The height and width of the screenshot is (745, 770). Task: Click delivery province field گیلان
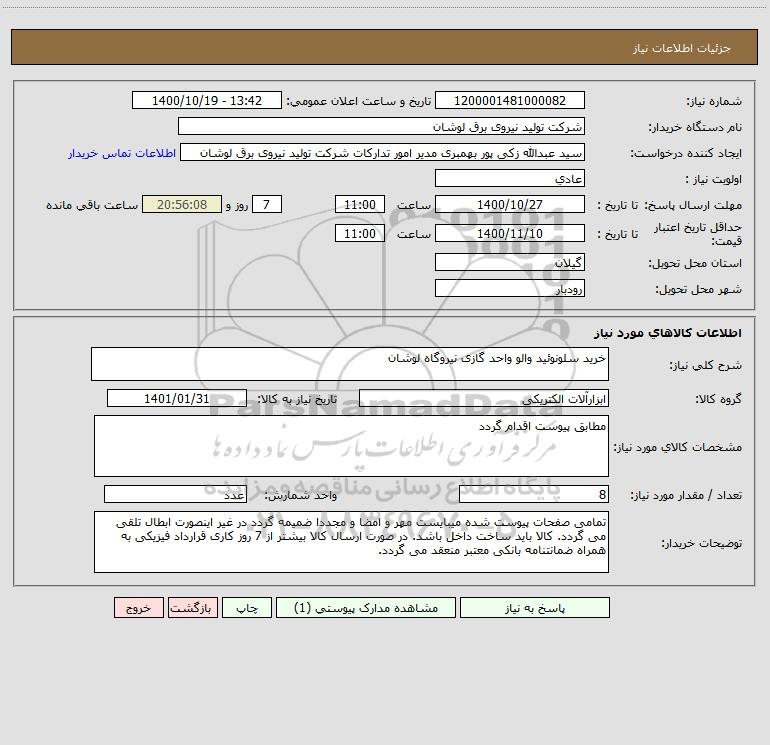point(510,262)
